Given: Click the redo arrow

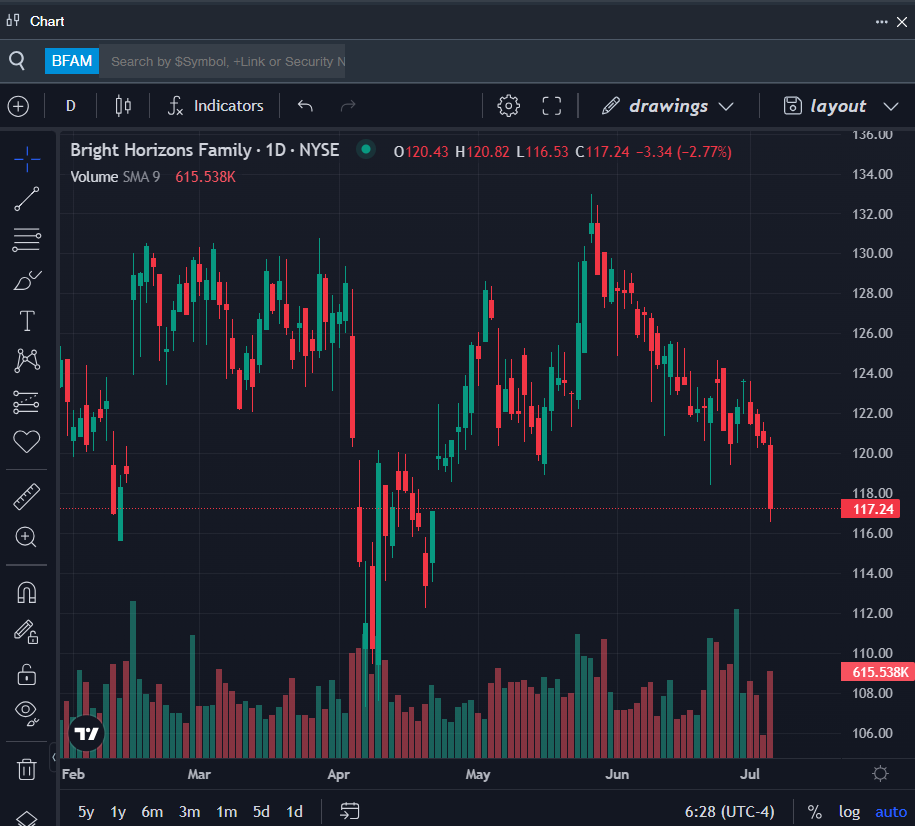Looking at the screenshot, I should point(348,106).
